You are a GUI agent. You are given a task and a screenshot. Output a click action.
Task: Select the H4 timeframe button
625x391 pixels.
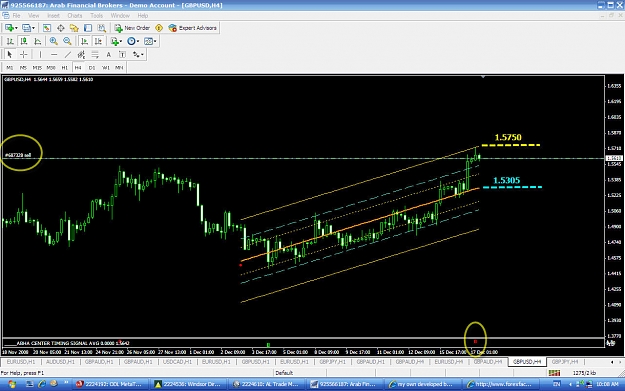(78, 68)
